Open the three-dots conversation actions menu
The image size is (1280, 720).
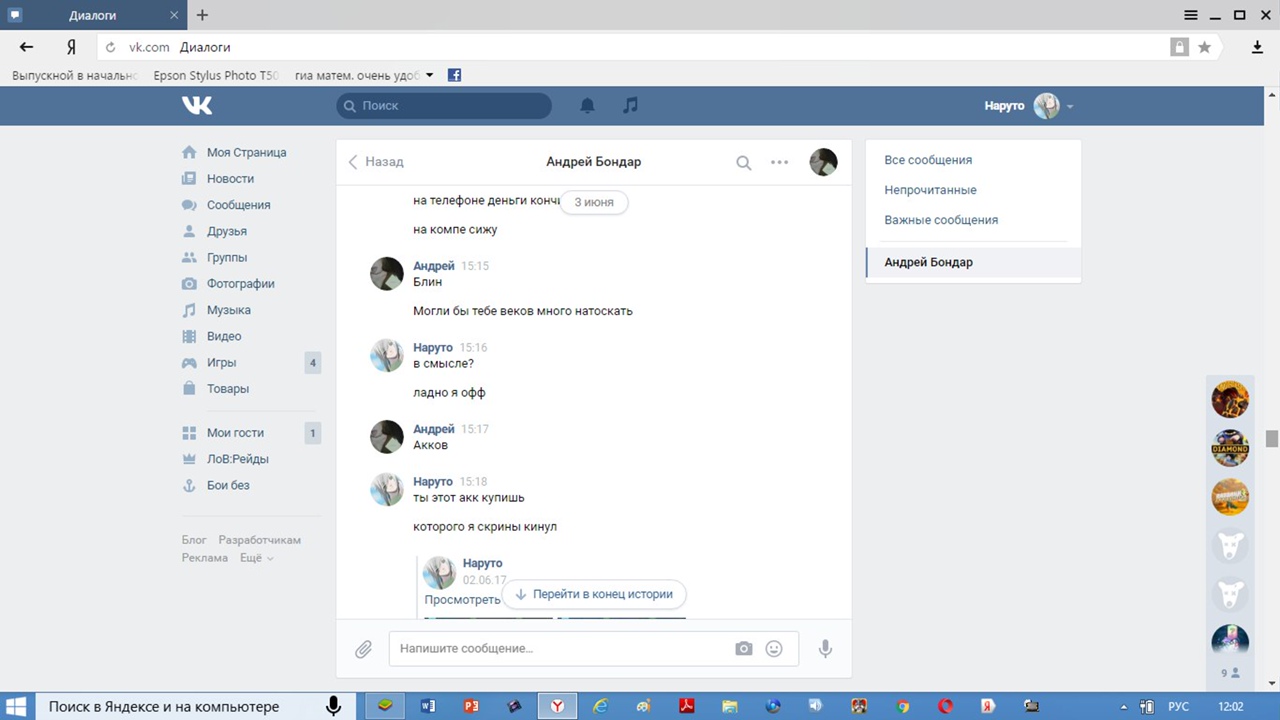(779, 162)
